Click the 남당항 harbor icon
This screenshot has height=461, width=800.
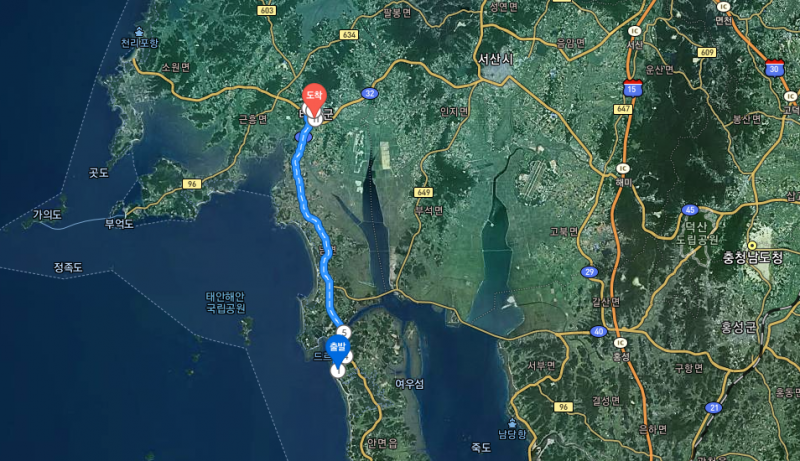[512, 423]
